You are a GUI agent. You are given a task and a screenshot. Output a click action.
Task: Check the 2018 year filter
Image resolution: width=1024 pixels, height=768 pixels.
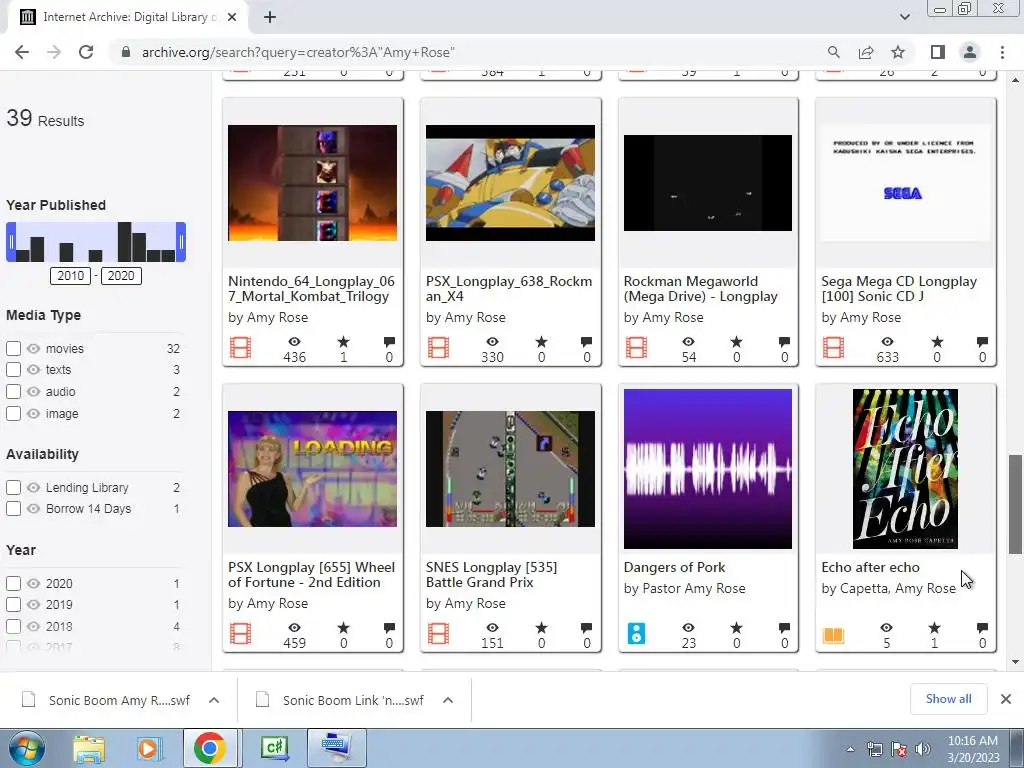pyautogui.click(x=14, y=626)
